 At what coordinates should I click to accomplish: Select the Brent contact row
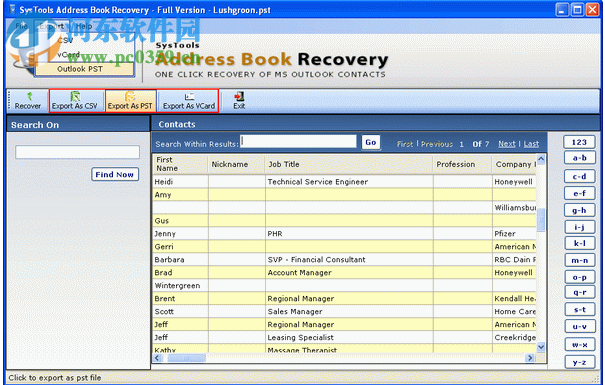[345, 299]
